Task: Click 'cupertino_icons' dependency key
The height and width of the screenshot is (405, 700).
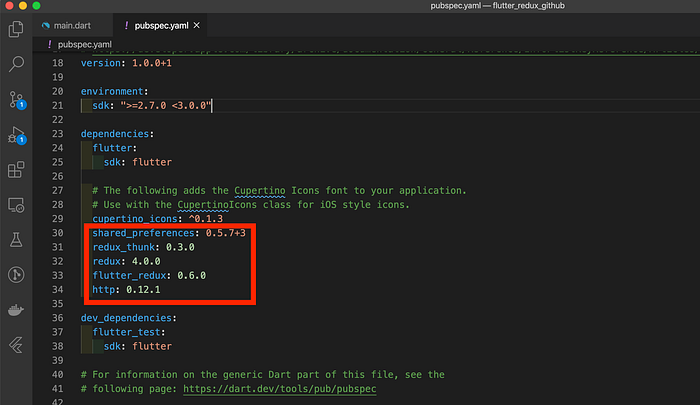Action: 135,218
